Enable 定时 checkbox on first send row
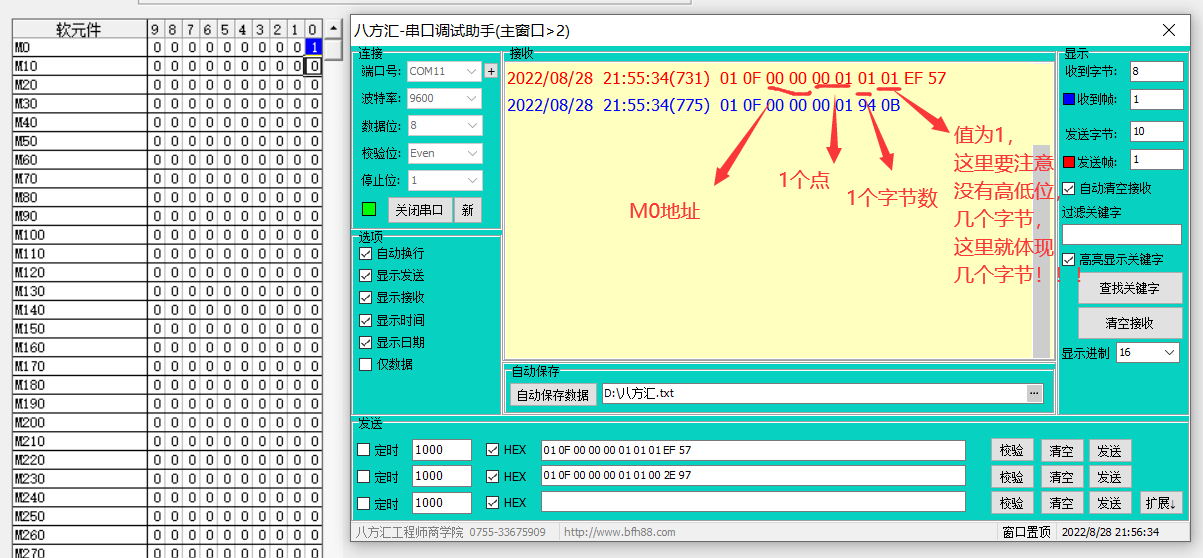The image size is (1203, 558). (x=365, y=450)
